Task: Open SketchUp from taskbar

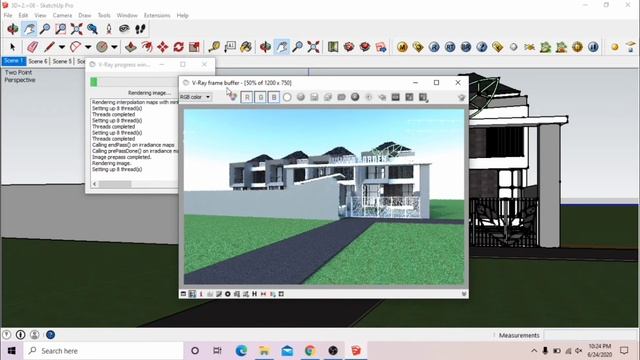Action: pos(356,351)
